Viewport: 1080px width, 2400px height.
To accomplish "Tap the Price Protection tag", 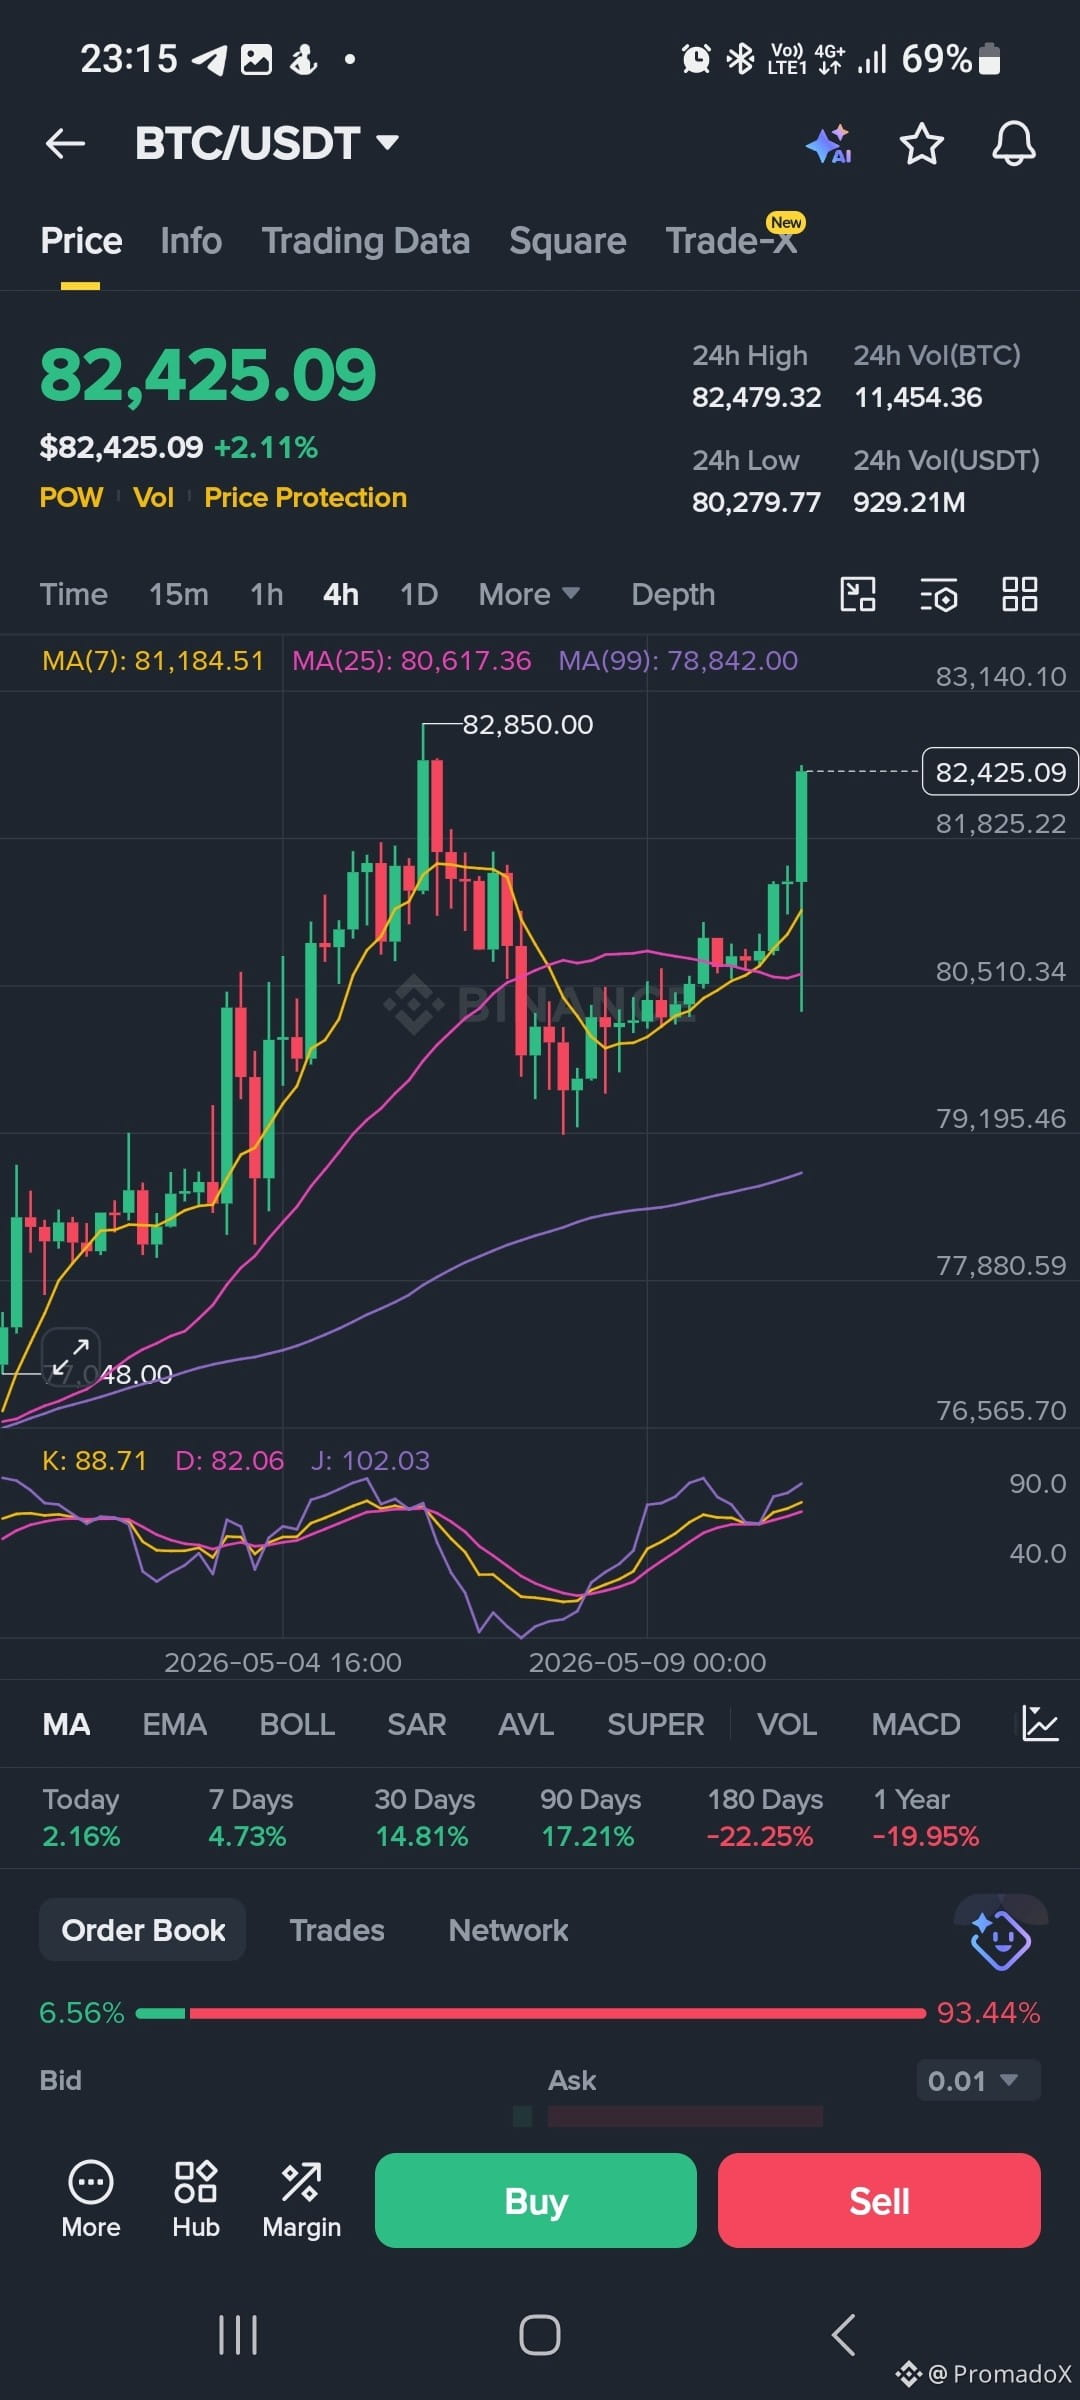I will [x=305, y=497].
